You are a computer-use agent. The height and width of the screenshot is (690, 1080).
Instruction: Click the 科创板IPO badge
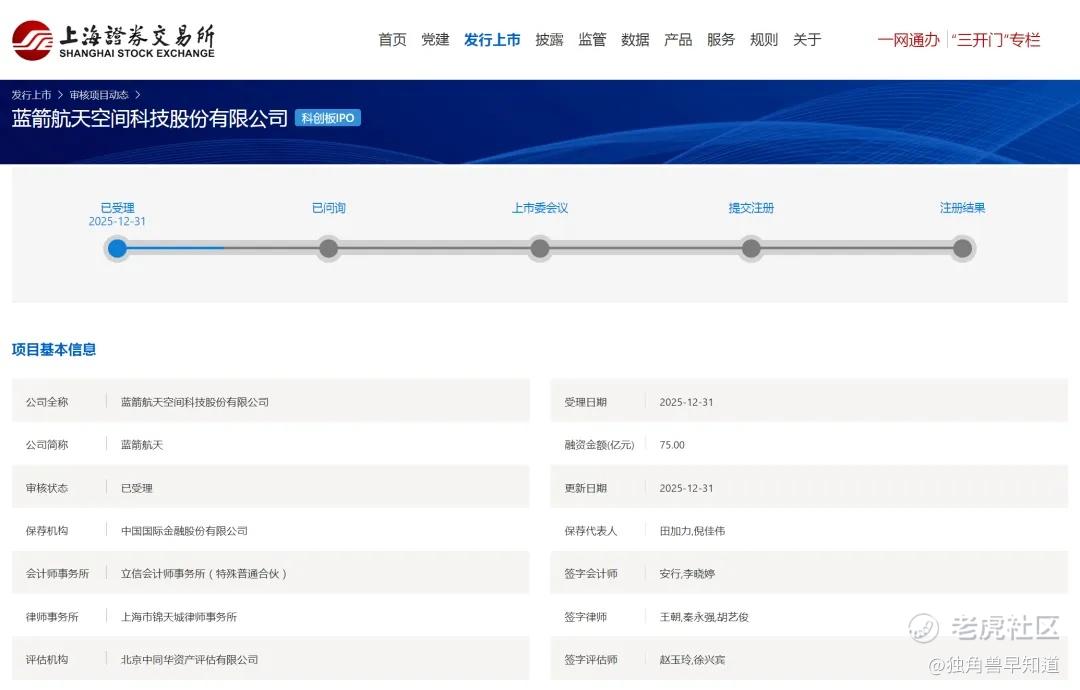click(328, 118)
